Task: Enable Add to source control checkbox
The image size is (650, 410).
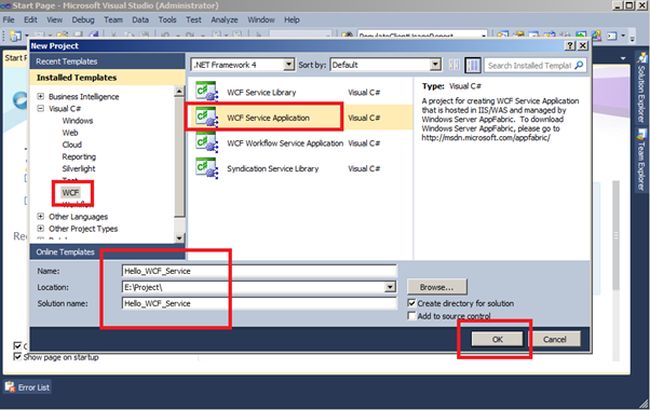Action: (412, 316)
